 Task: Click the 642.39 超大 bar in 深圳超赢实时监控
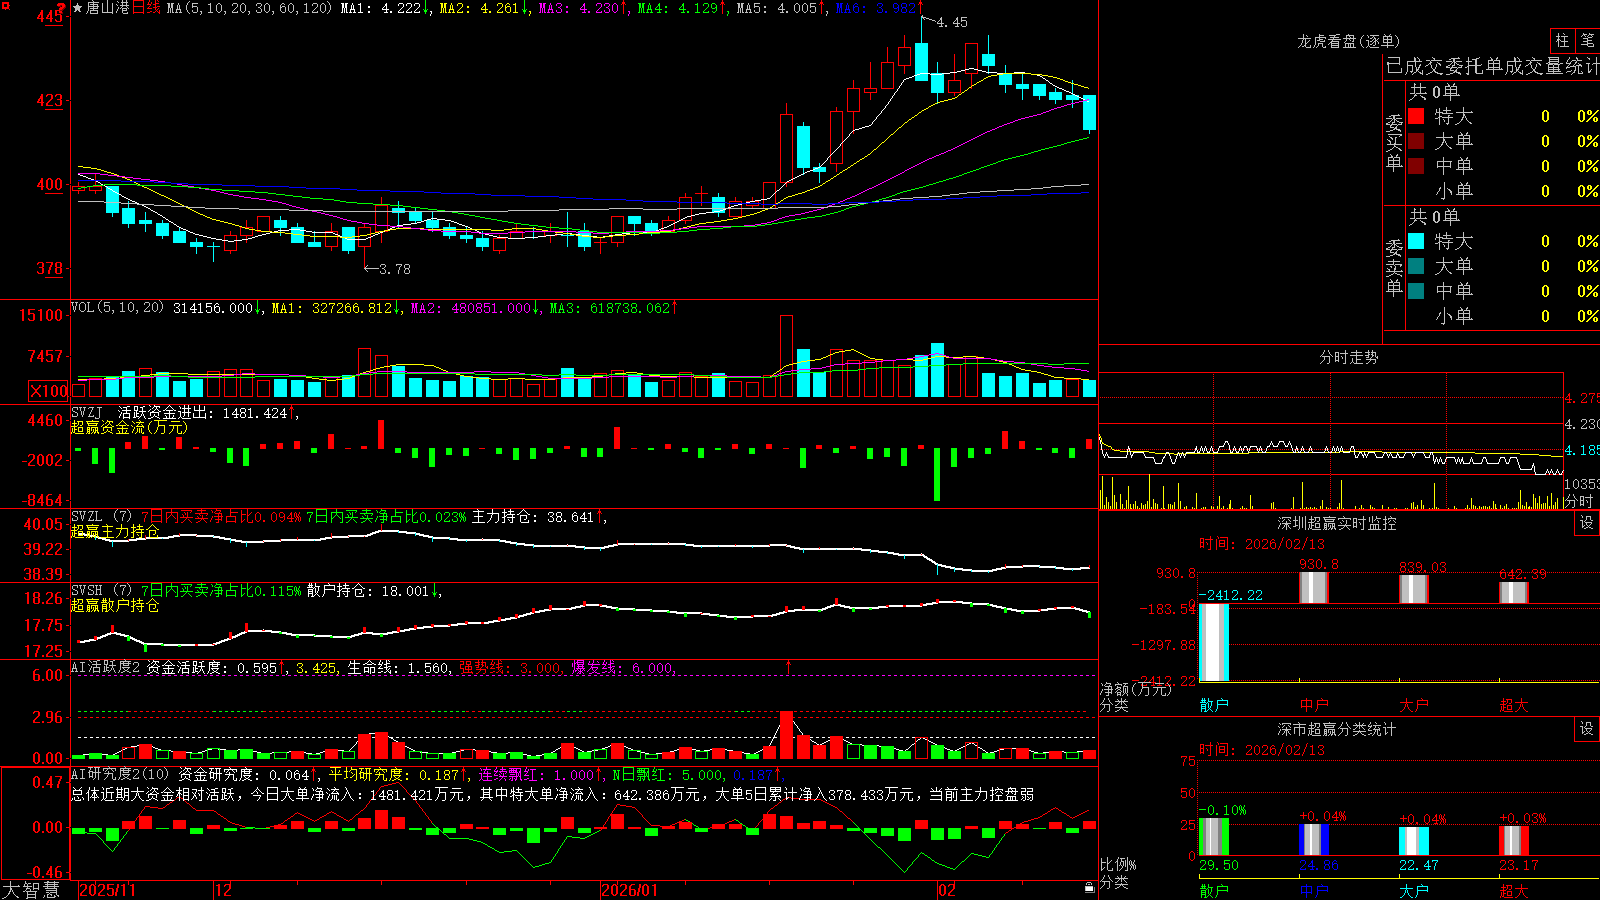coord(1514,593)
